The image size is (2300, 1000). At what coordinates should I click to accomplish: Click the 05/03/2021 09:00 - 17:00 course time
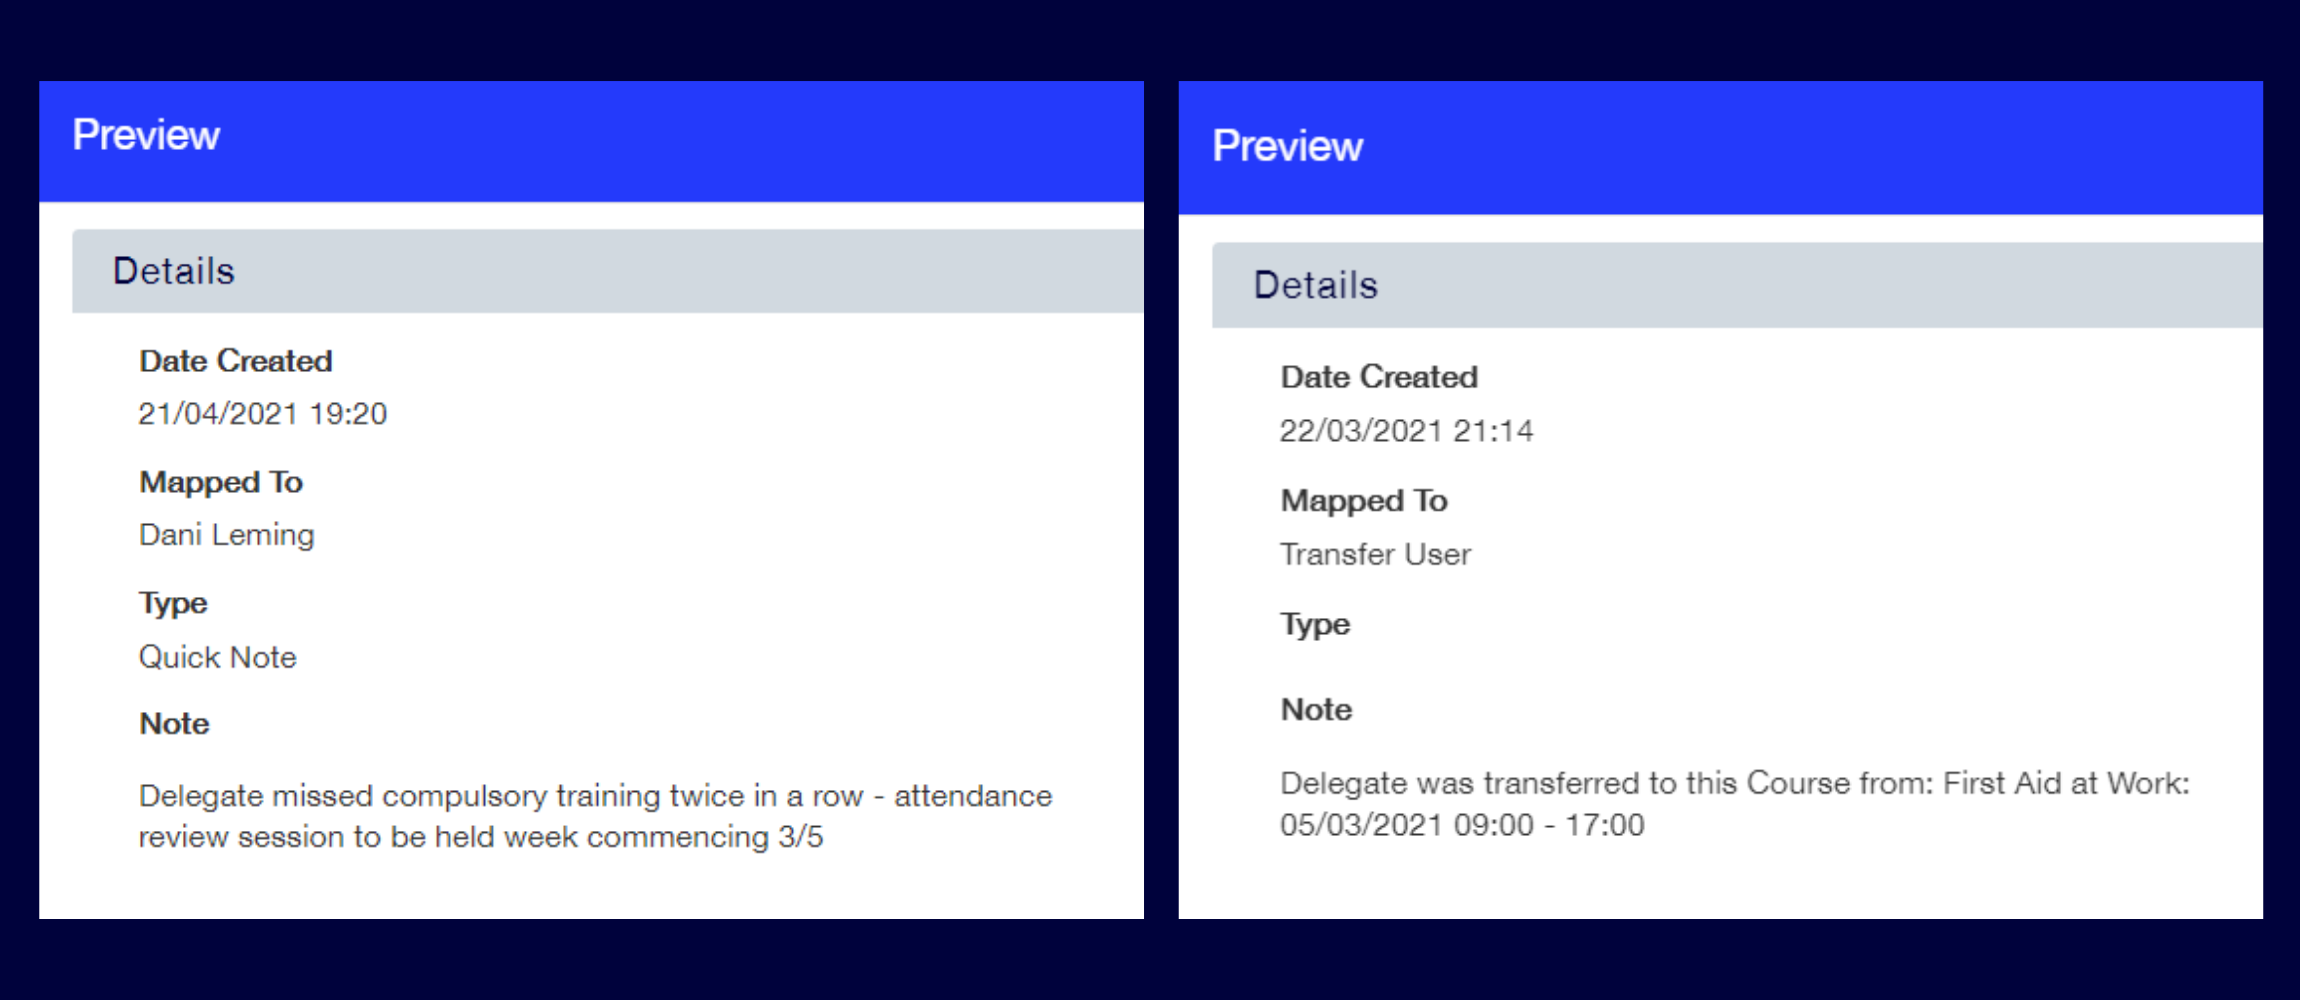tap(1461, 825)
